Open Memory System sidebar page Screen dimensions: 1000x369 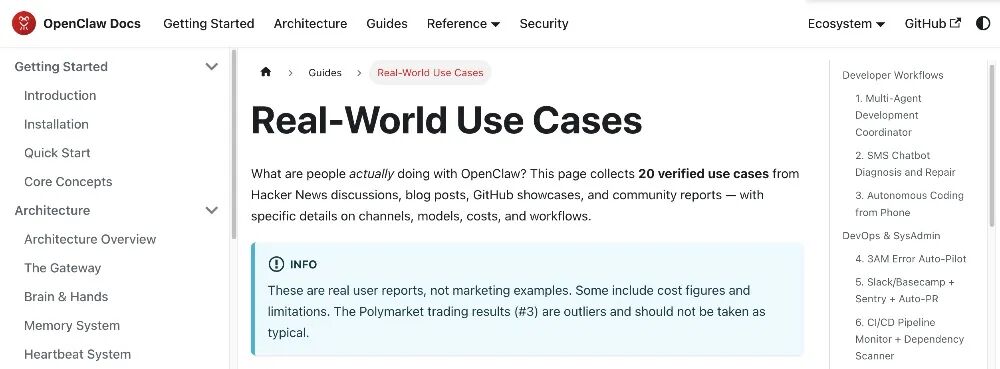[x=71, y=326]
